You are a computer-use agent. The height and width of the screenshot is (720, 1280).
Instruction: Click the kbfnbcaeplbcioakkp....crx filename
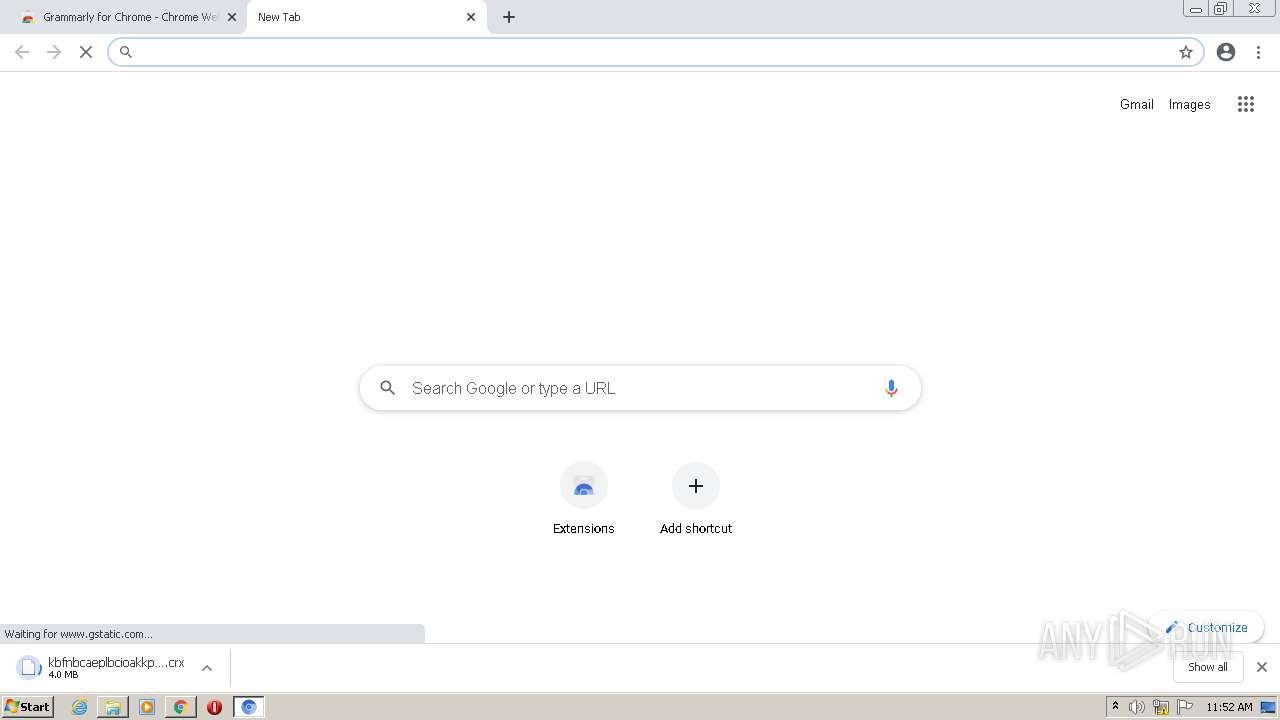(116, 662)
